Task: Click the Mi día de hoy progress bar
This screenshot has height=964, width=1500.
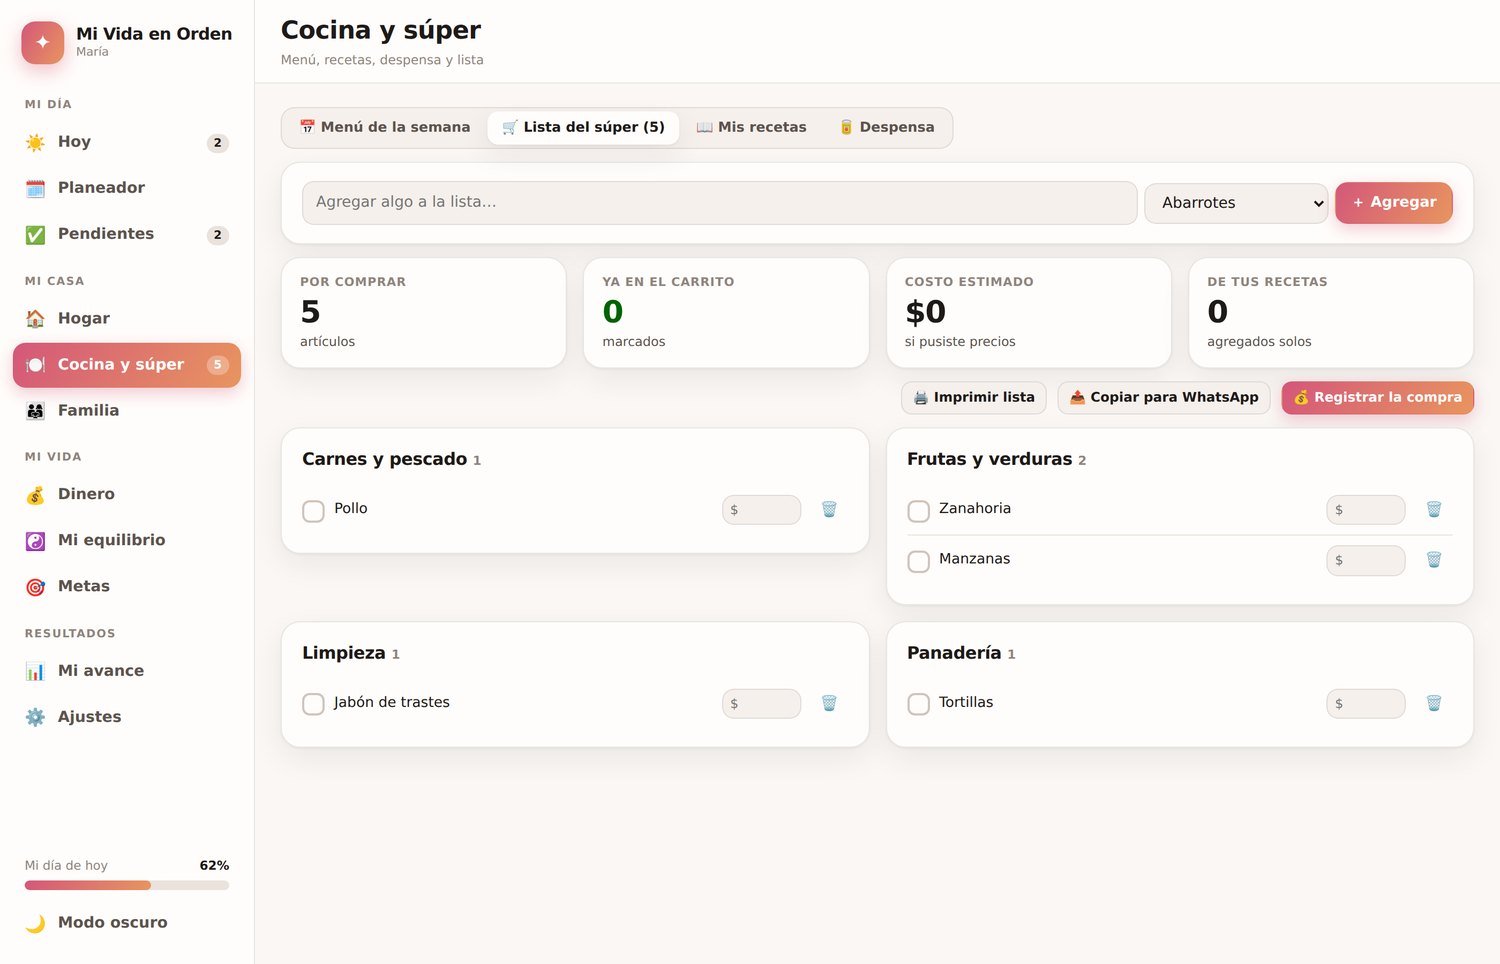Action: pyautogui.click(x=127, y=885)
